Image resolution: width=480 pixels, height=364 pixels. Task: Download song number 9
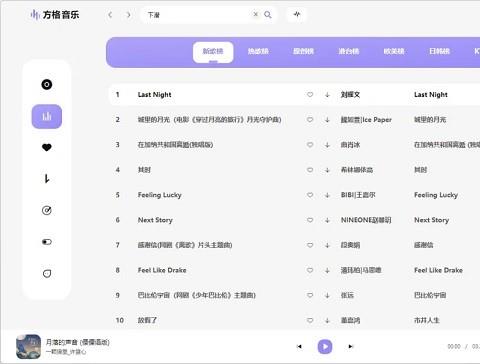[x=327, y=295]
